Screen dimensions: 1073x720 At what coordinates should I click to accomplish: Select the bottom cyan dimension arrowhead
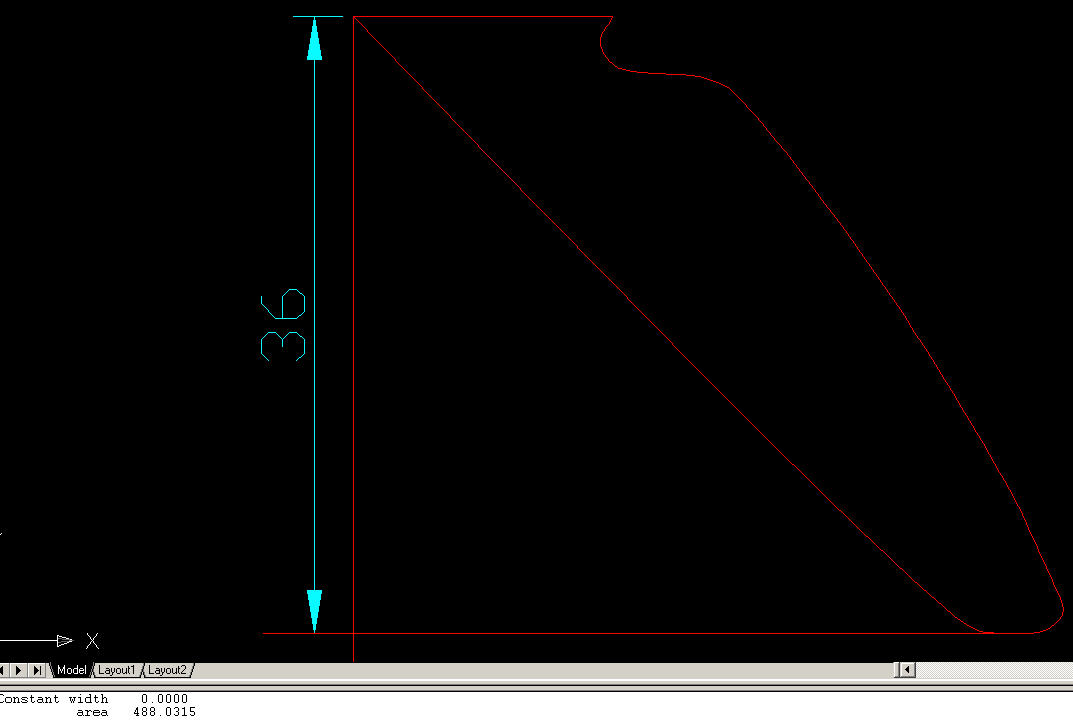pos(314,610)
